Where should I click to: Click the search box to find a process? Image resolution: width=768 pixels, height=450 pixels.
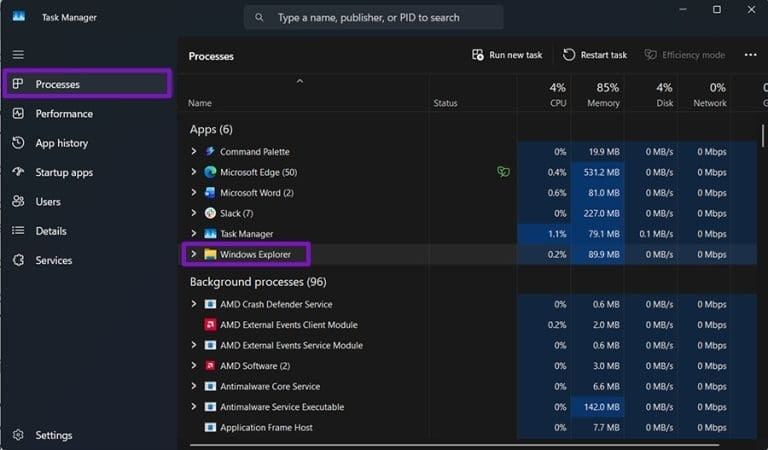374,18
